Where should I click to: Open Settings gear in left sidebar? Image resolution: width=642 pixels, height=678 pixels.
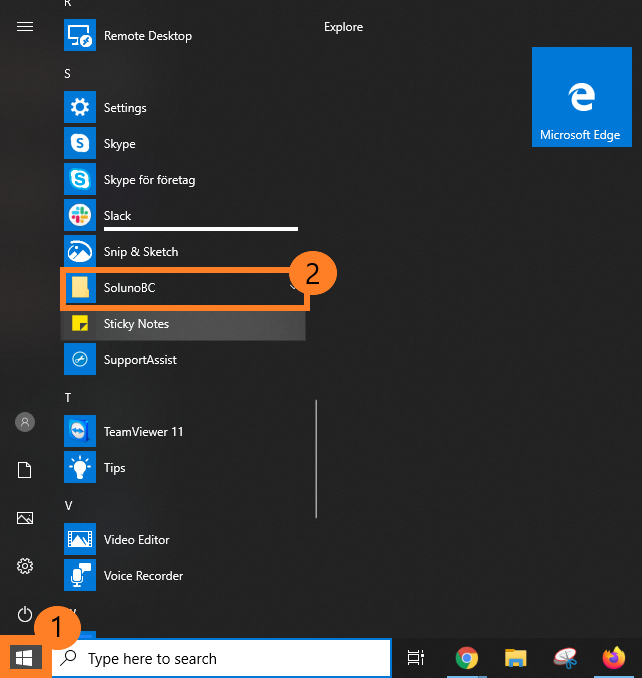click(x=25, y=566)
